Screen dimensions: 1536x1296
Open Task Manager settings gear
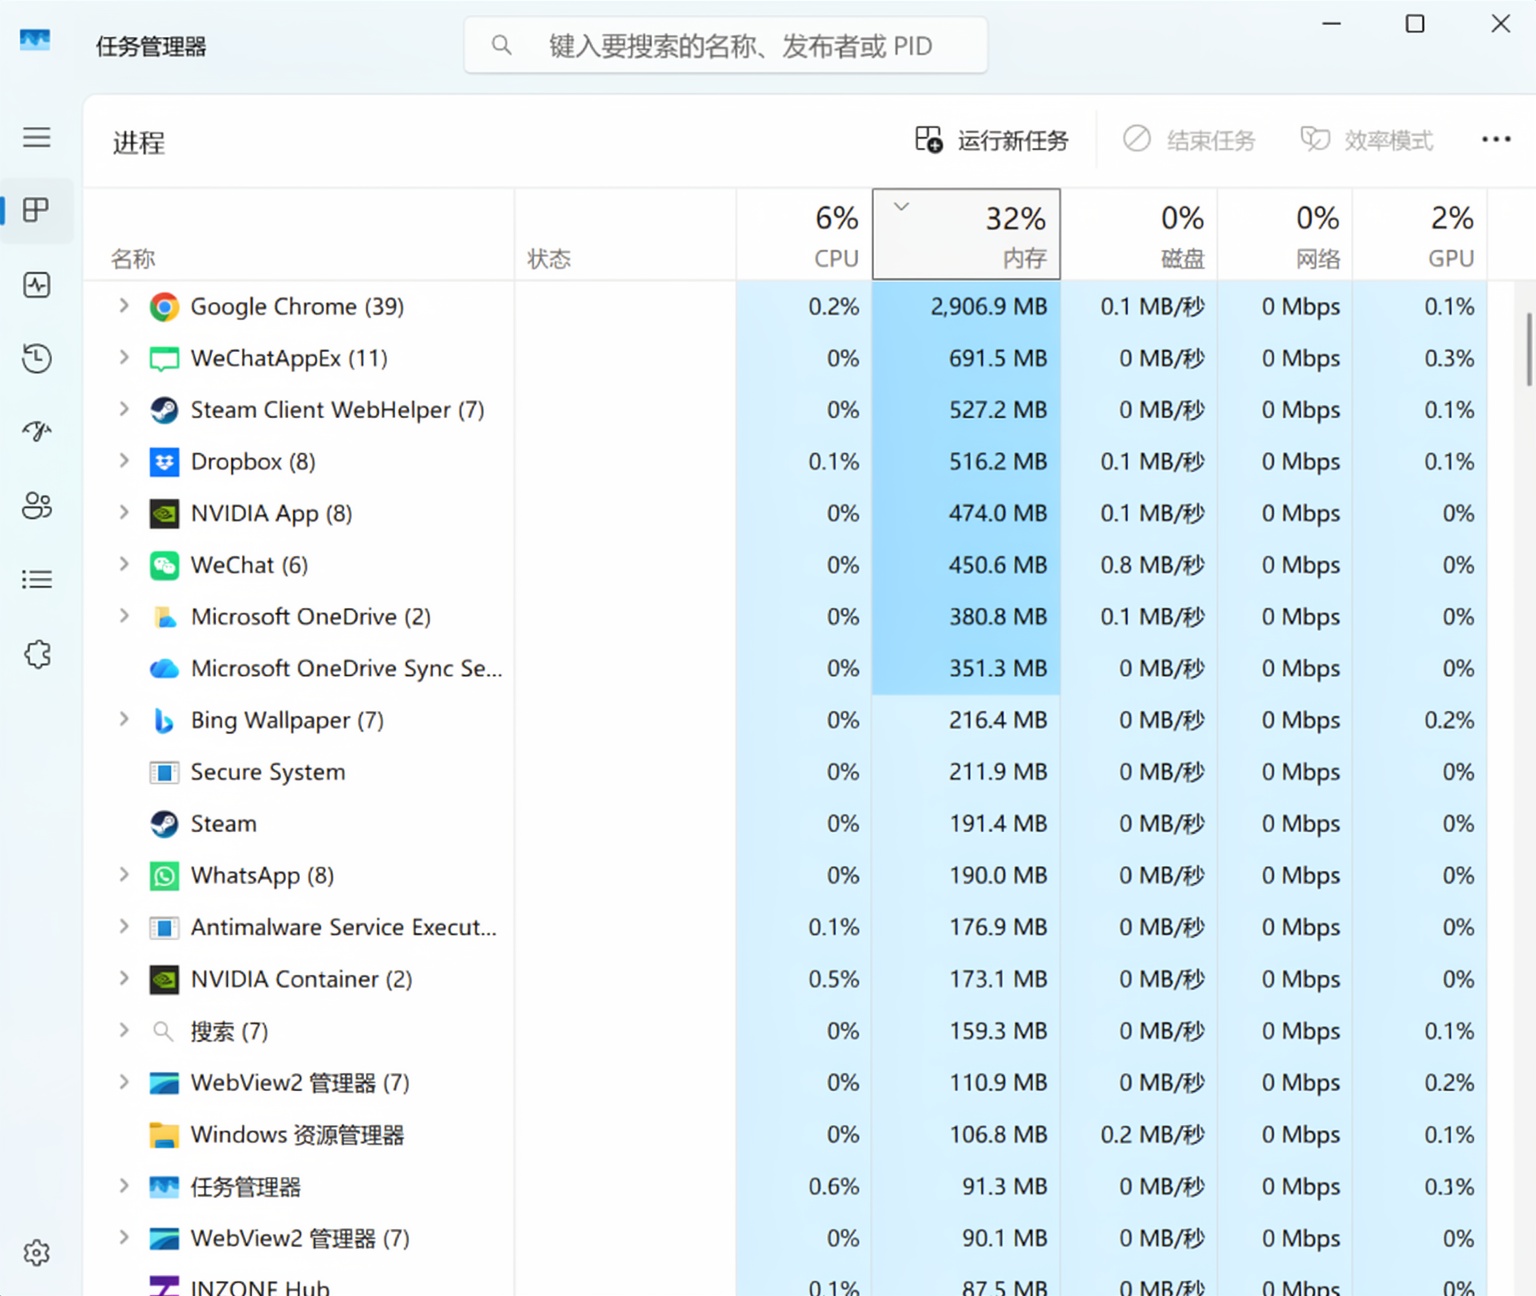(x=37, y=1252)
